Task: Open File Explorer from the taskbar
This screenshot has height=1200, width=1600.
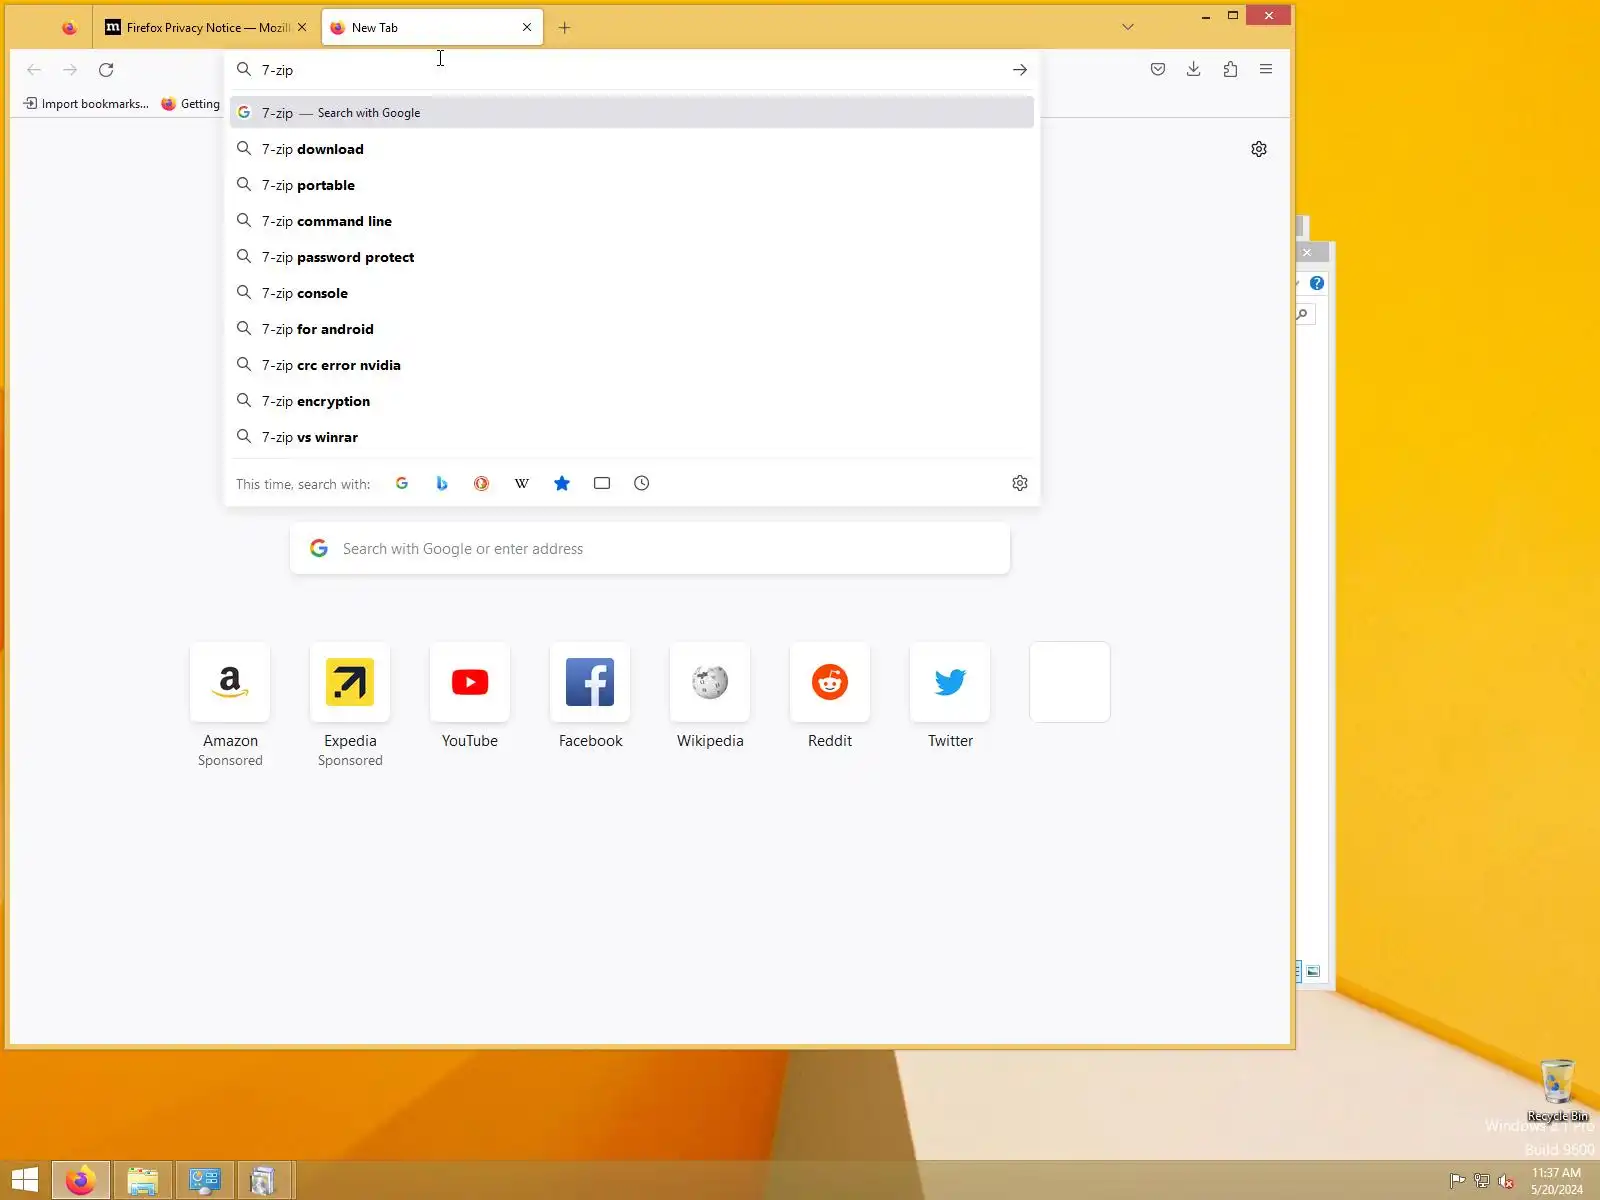Action: click(x=143, y=1180)
